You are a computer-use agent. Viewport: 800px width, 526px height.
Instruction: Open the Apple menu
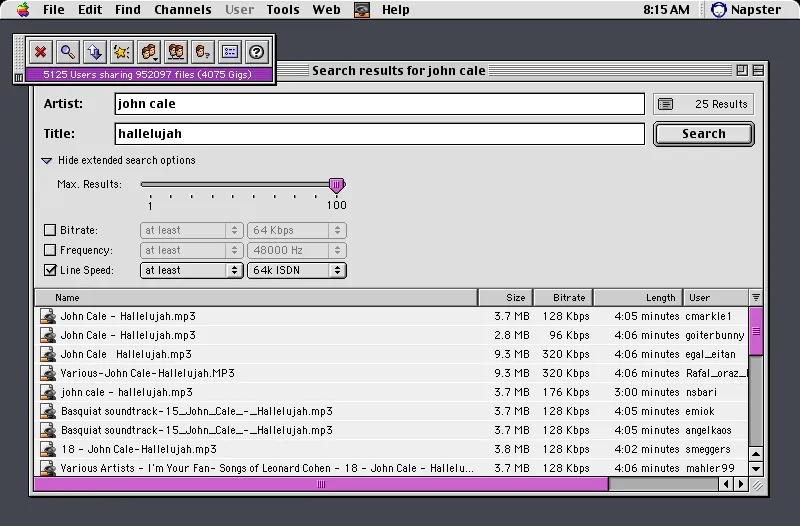(23, 10)
